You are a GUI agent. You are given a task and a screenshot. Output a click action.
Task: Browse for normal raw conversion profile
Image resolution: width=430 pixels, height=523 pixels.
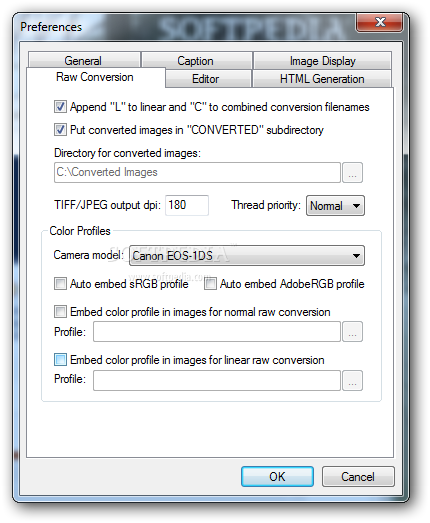(353, 332)
